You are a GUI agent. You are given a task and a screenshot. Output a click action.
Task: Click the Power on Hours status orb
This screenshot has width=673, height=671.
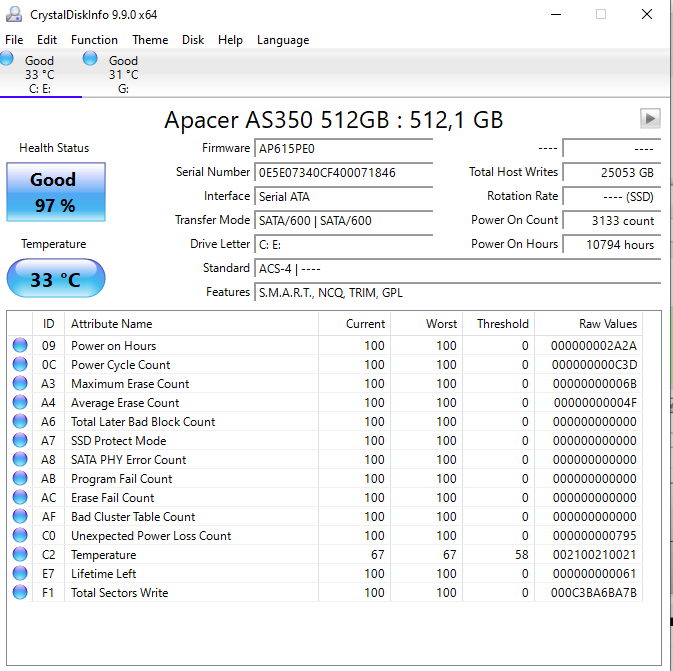point(20,345)
